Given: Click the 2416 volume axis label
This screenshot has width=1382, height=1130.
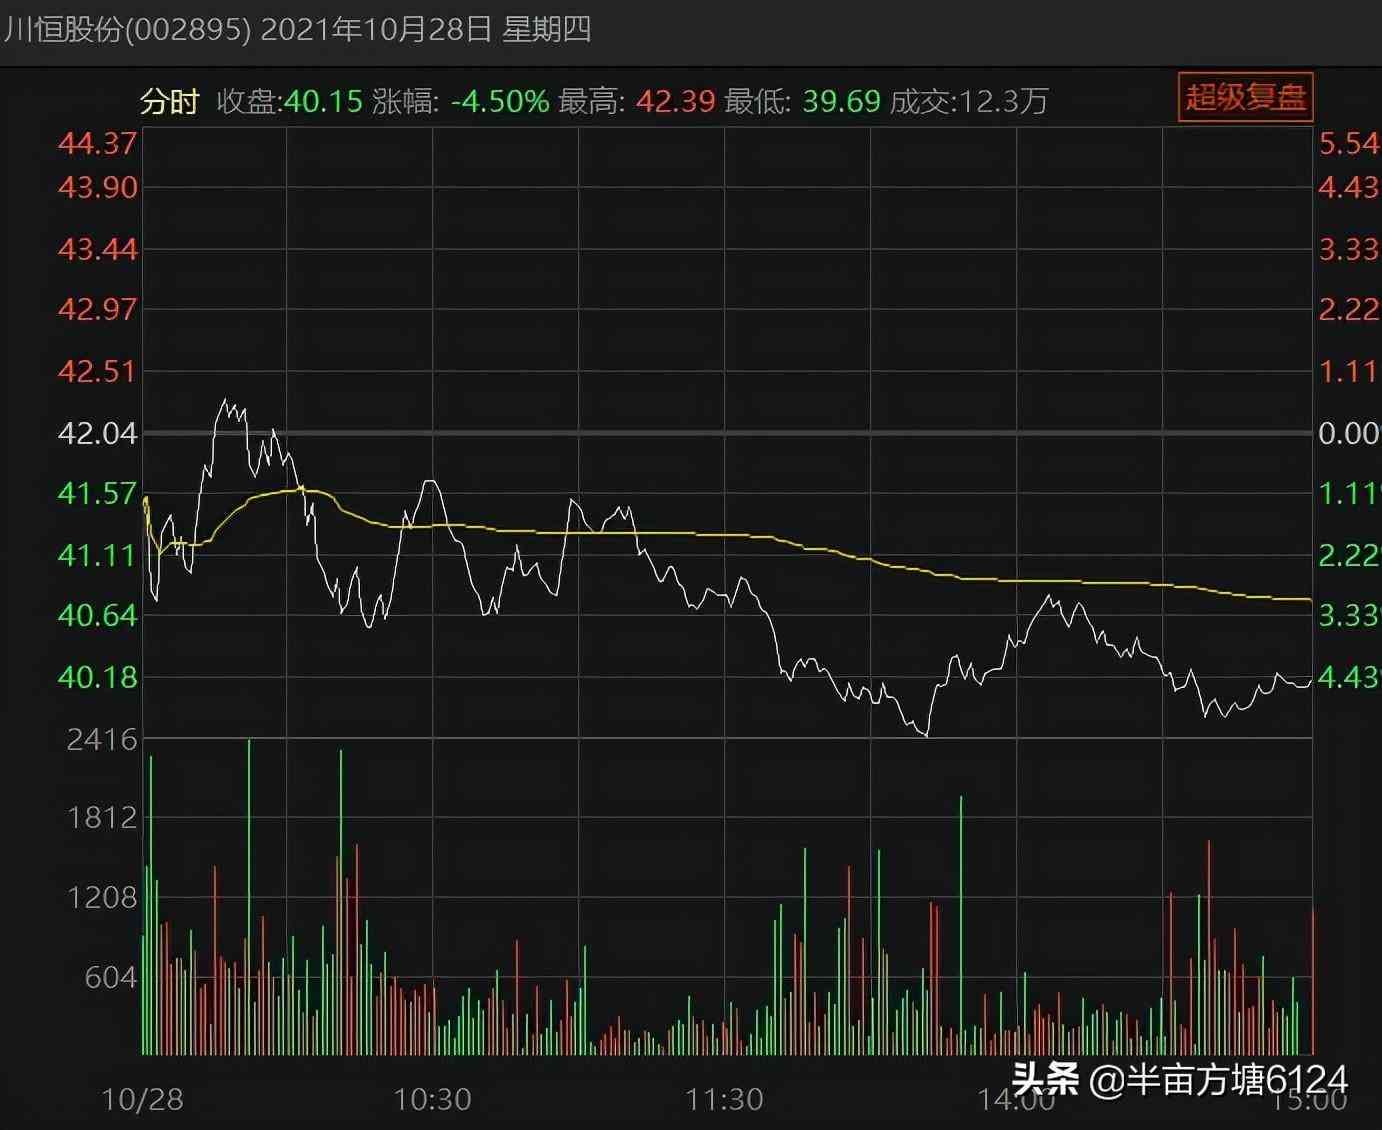Looking at the screenshot, I should coord(101,740).
